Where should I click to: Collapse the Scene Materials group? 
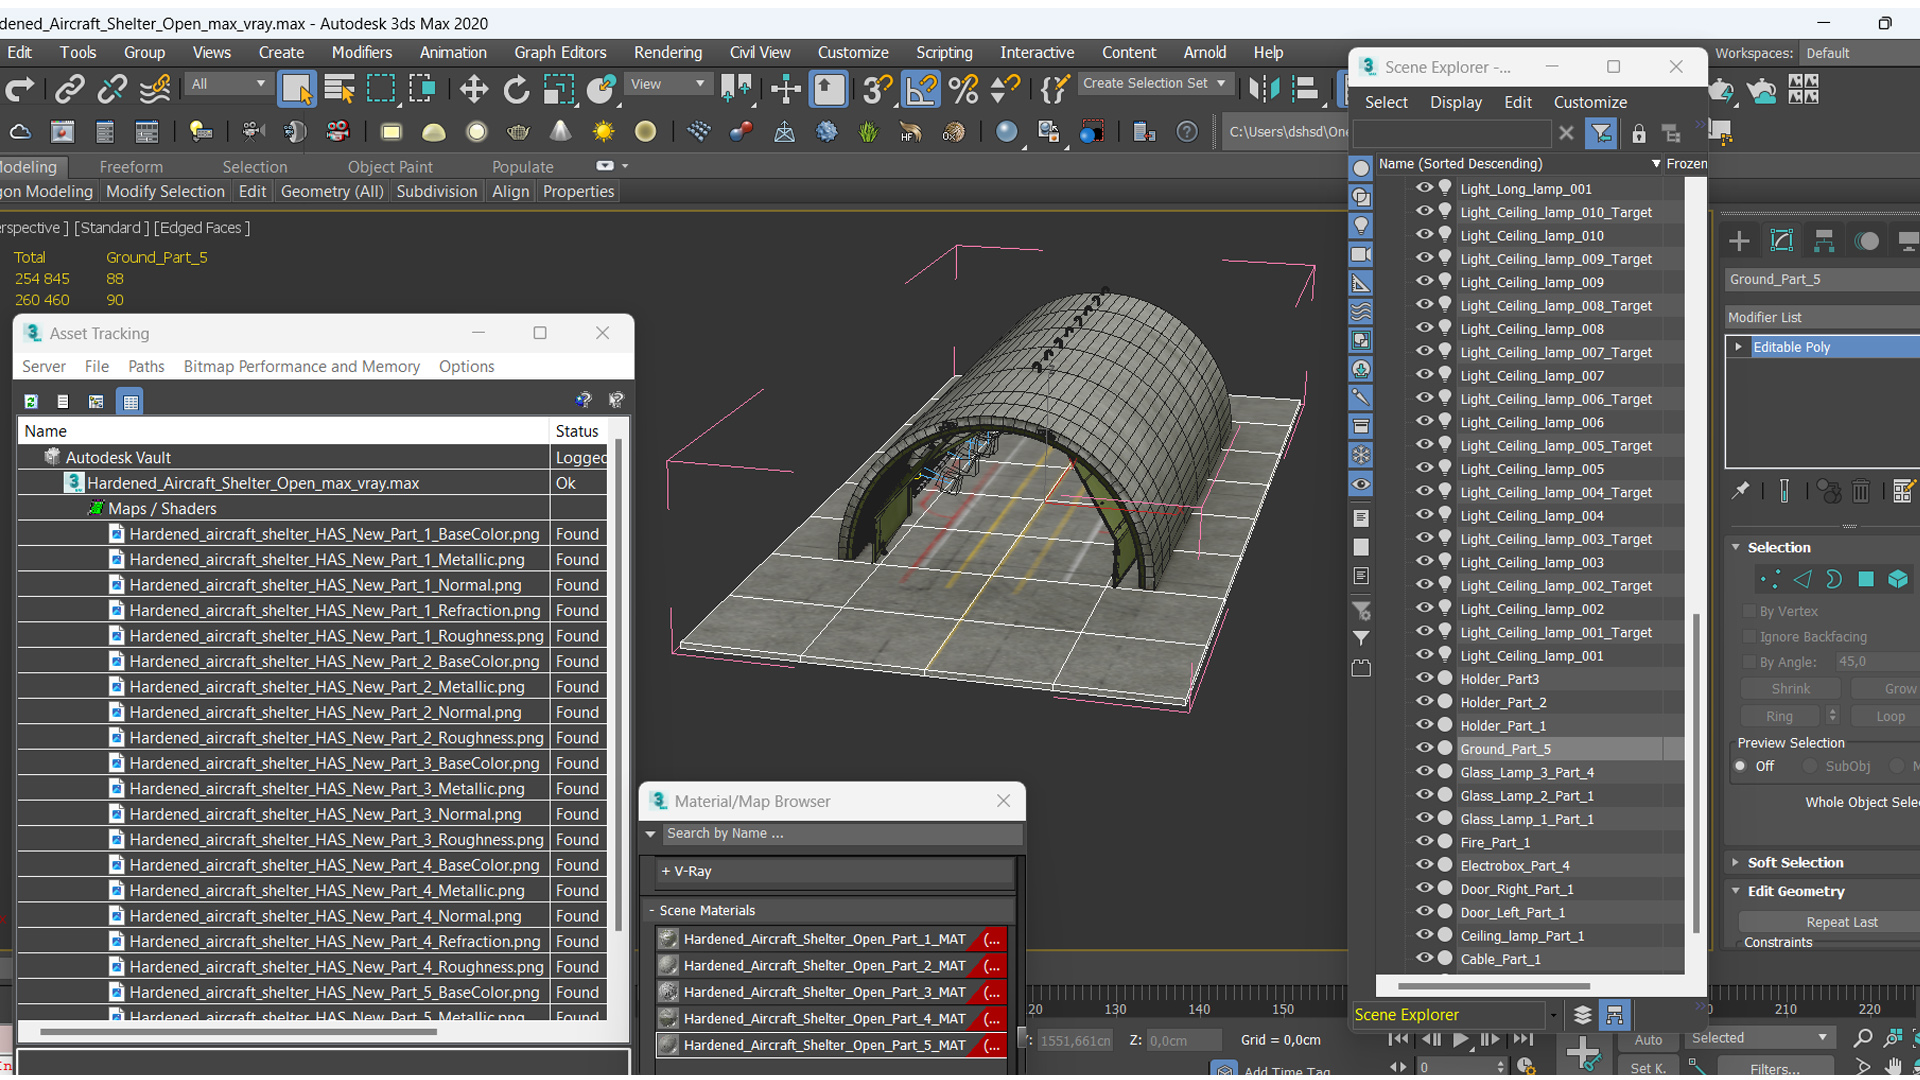[652, 910]
